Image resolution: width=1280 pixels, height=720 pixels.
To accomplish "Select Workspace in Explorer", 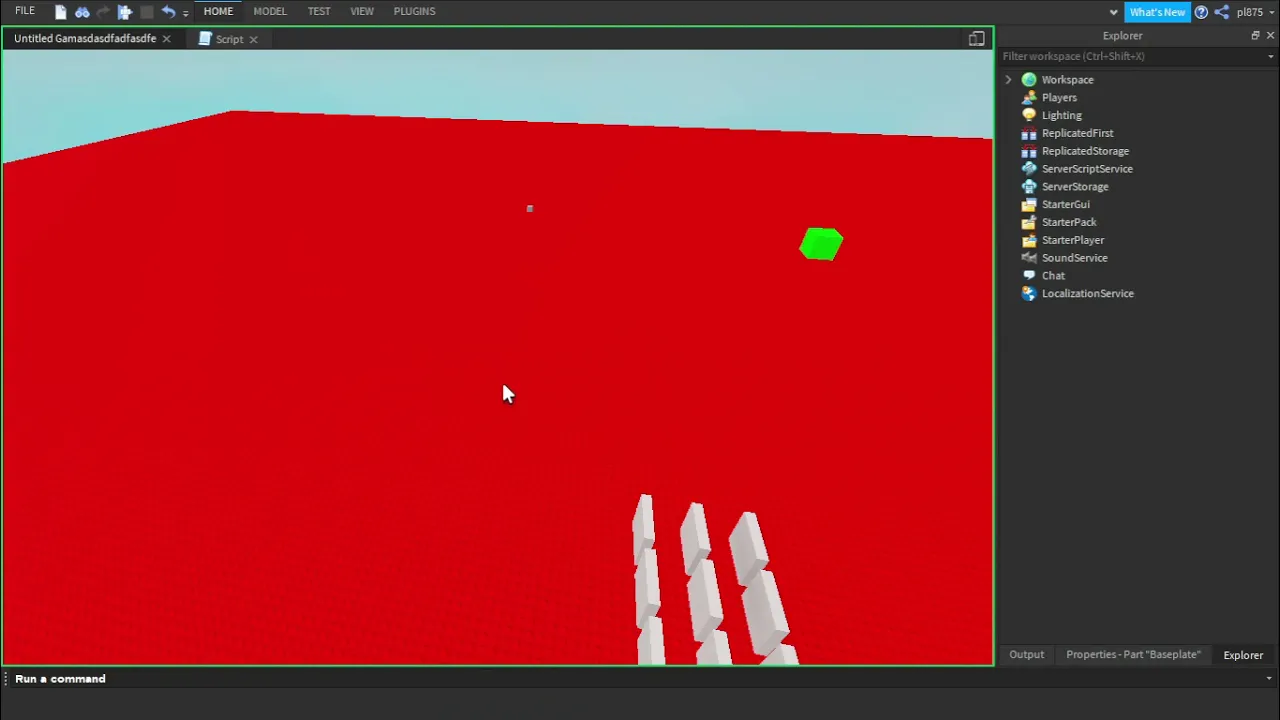I will click(x=1067, y=80).
